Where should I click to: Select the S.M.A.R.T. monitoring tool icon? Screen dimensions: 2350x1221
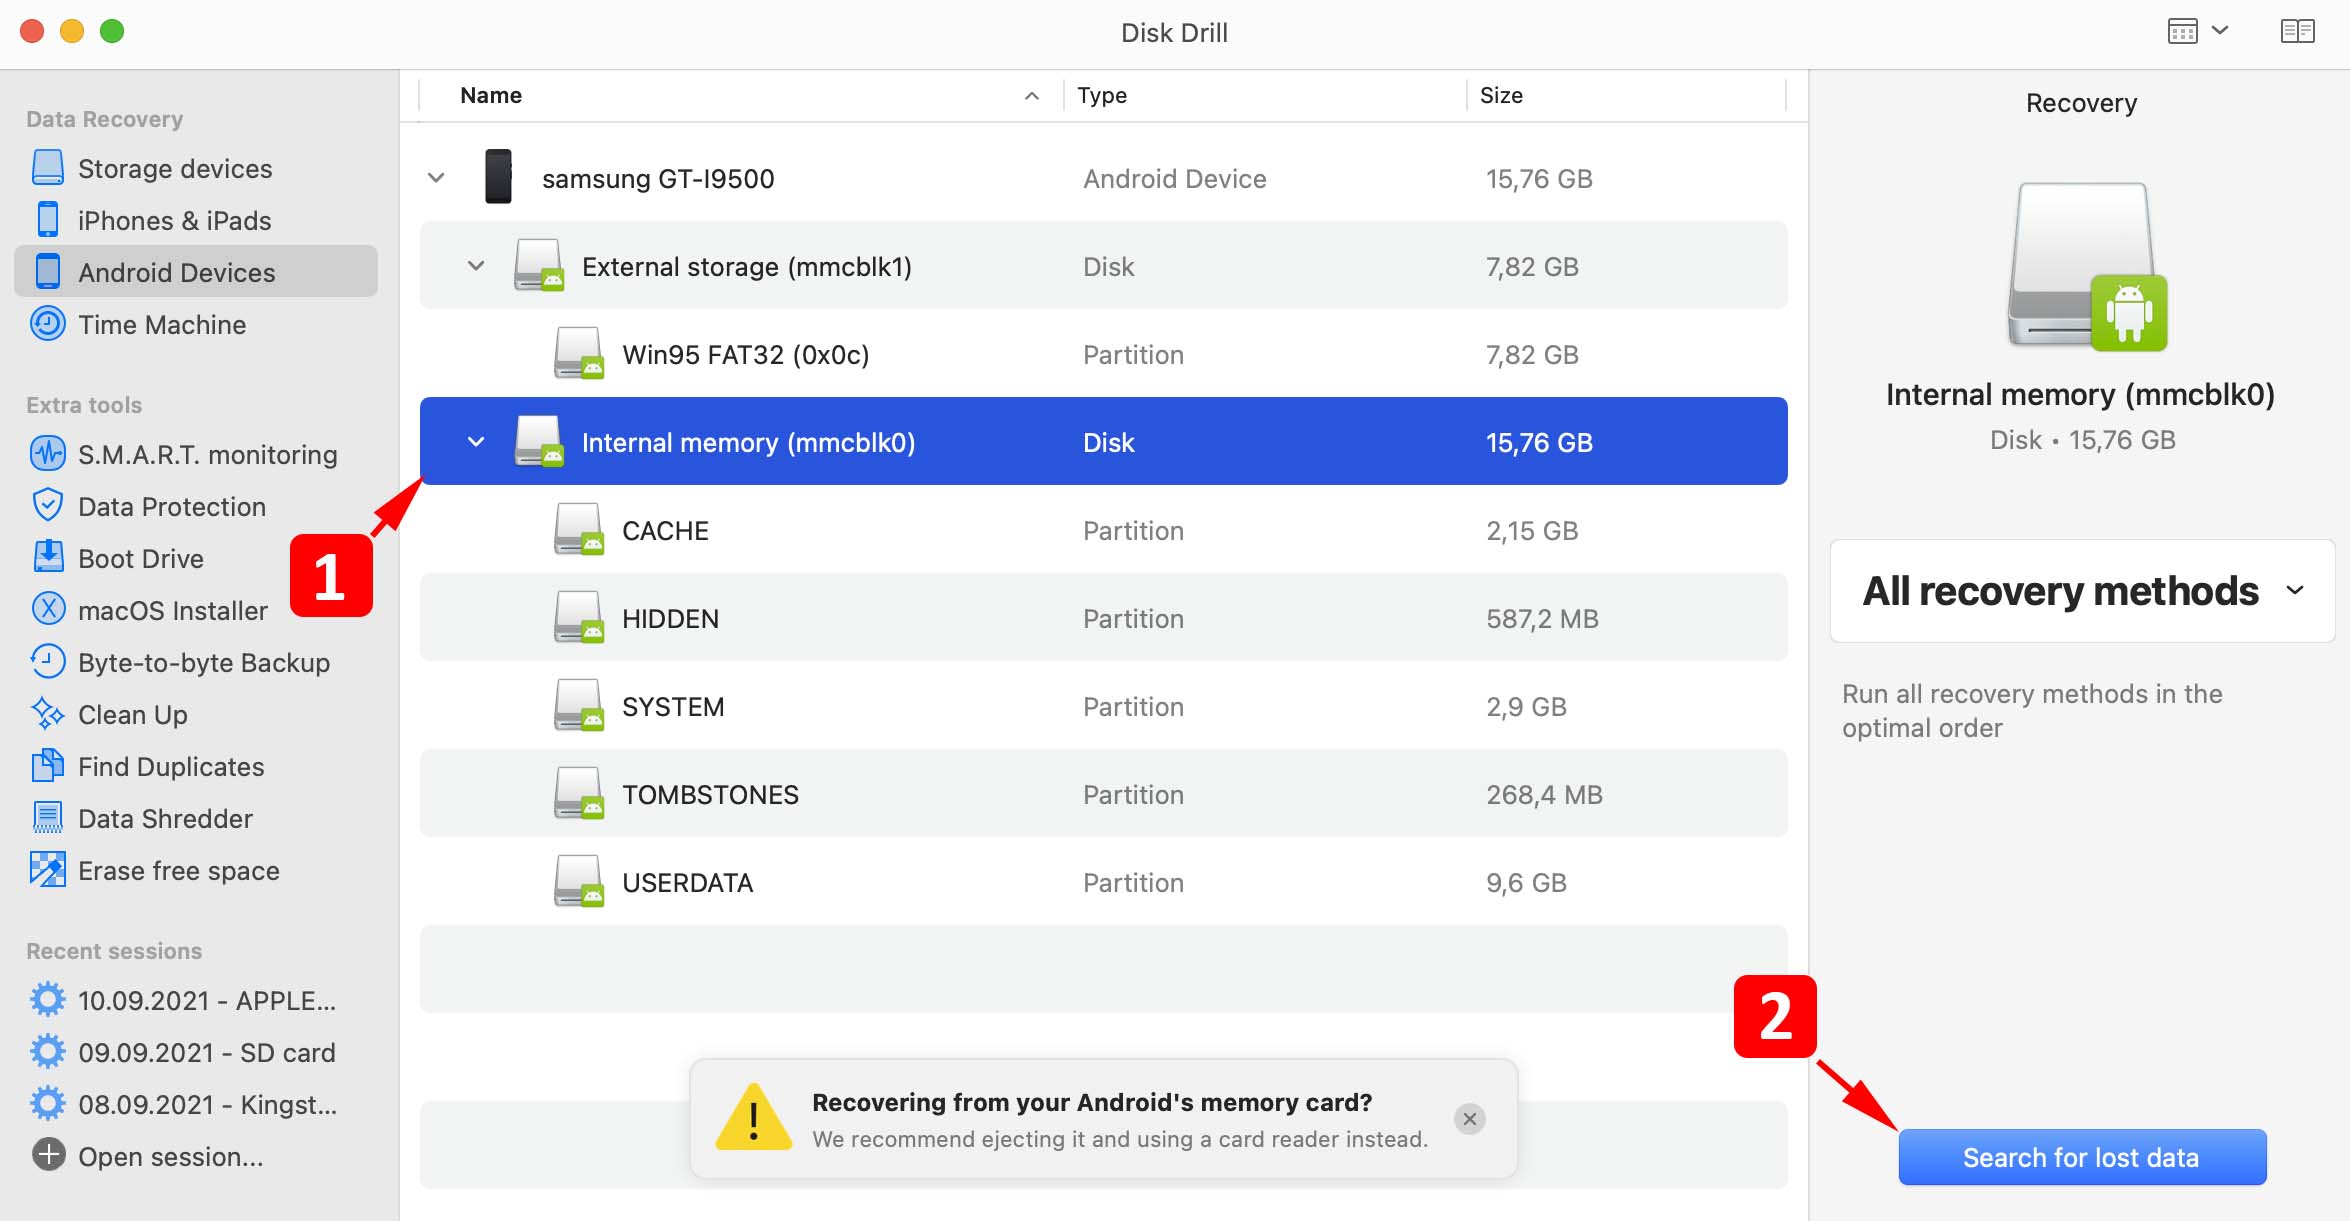pyautogui.click(x=47, y=455)
